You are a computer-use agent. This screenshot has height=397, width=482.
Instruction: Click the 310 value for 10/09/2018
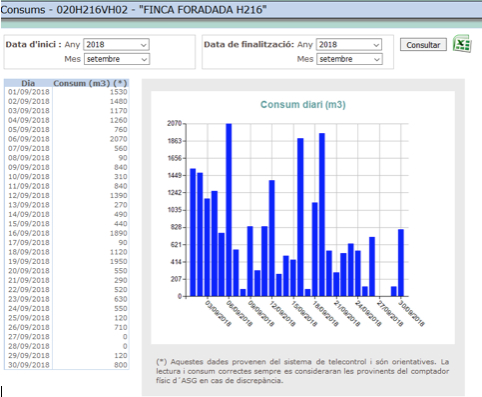point(121,177)
